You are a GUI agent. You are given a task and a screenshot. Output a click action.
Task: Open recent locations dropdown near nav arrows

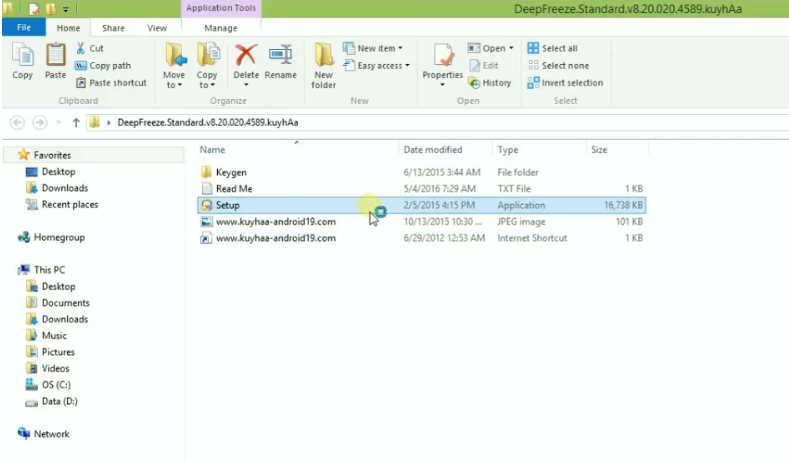(x=58, y=122)
